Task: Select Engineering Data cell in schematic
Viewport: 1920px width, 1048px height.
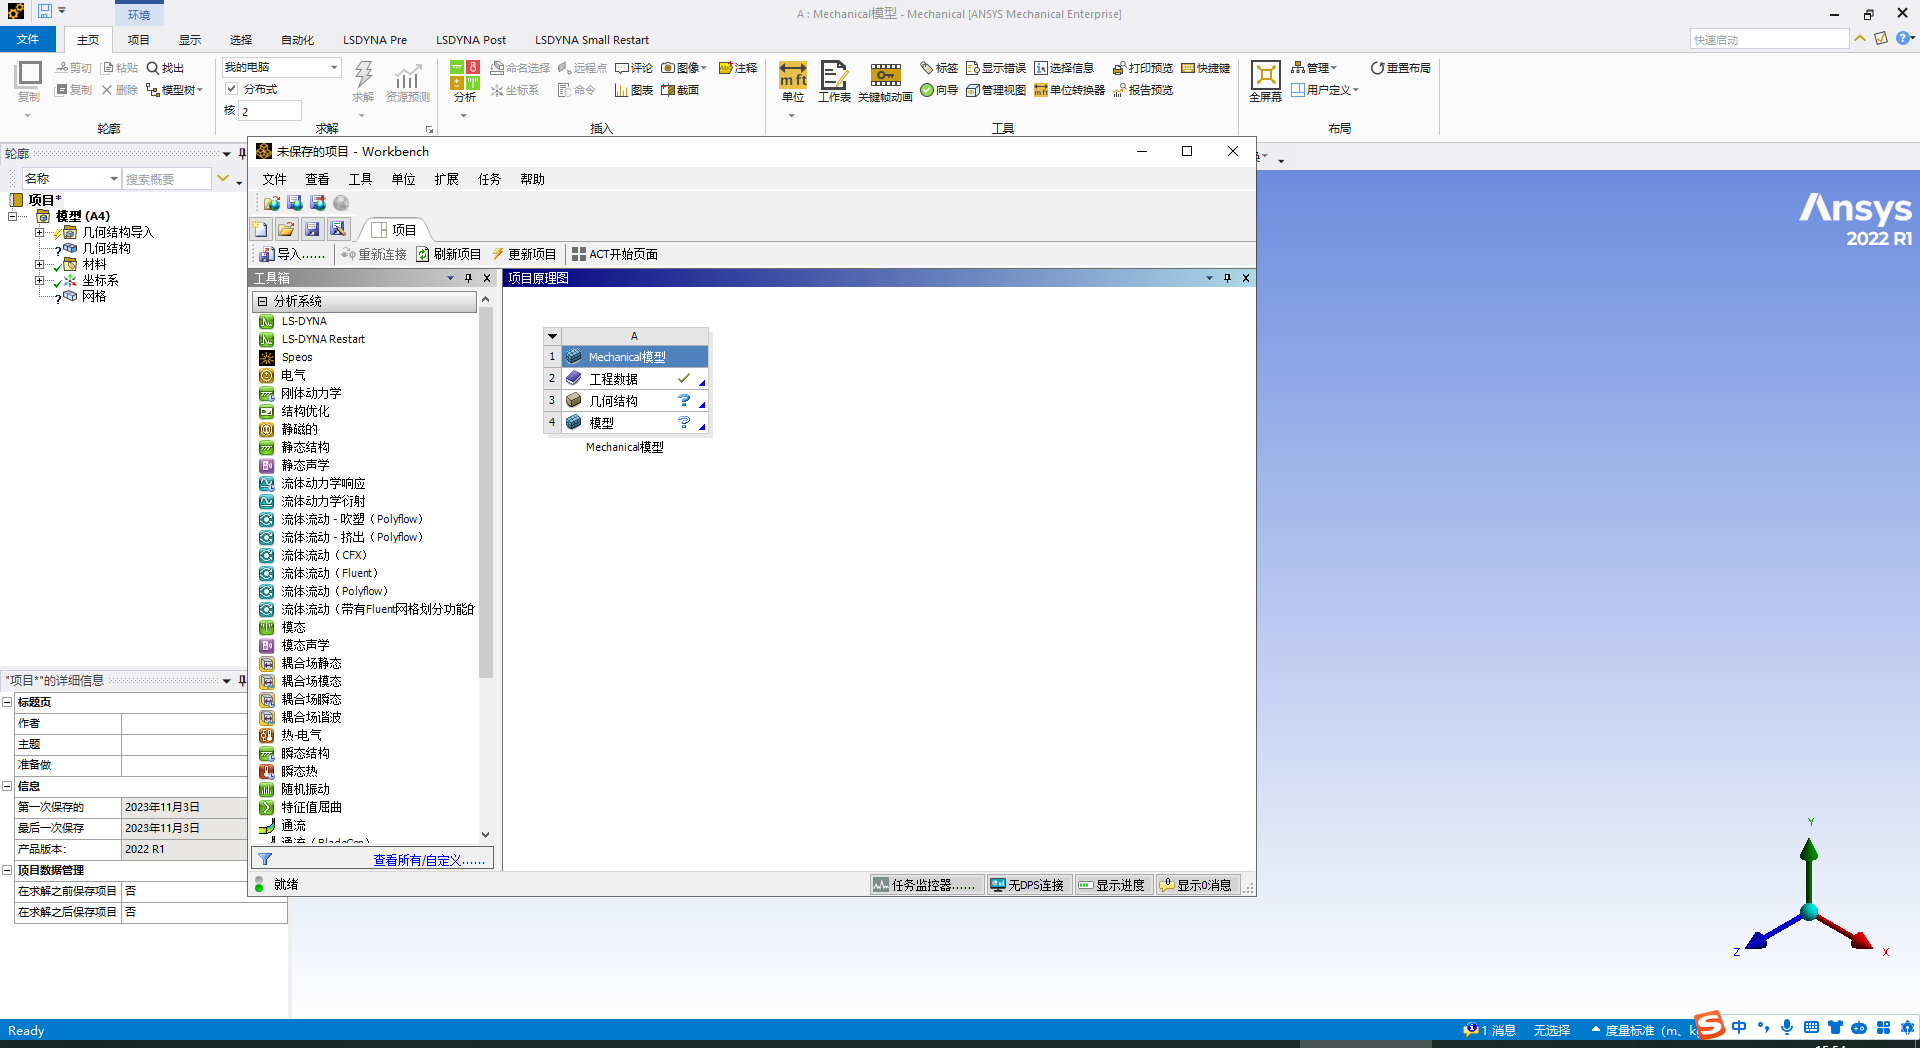Action: (x=634, y=379)
